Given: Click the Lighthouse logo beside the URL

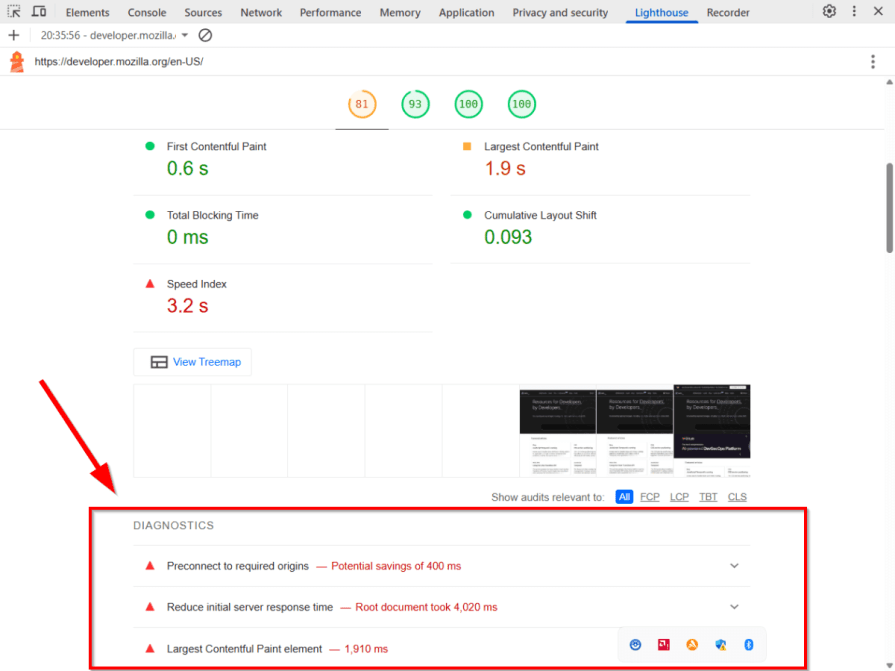Looking at the screenshot, I should (15, 60).
